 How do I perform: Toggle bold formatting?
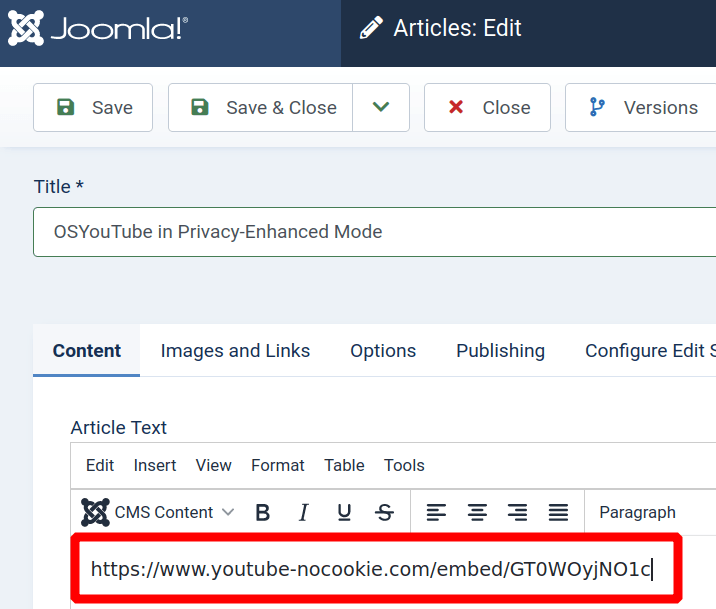point(263,512)
